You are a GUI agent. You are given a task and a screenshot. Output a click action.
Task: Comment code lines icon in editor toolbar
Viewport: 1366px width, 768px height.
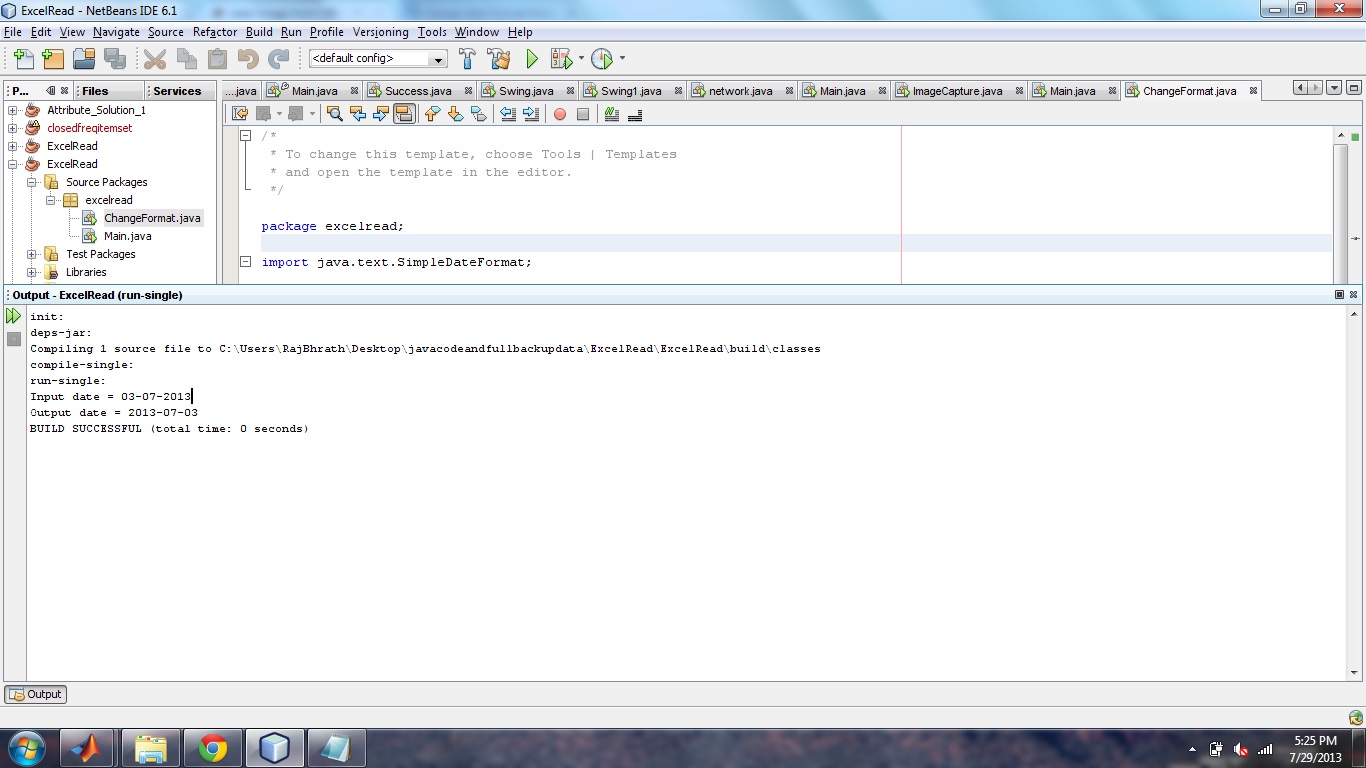click(x=612, y=114)
